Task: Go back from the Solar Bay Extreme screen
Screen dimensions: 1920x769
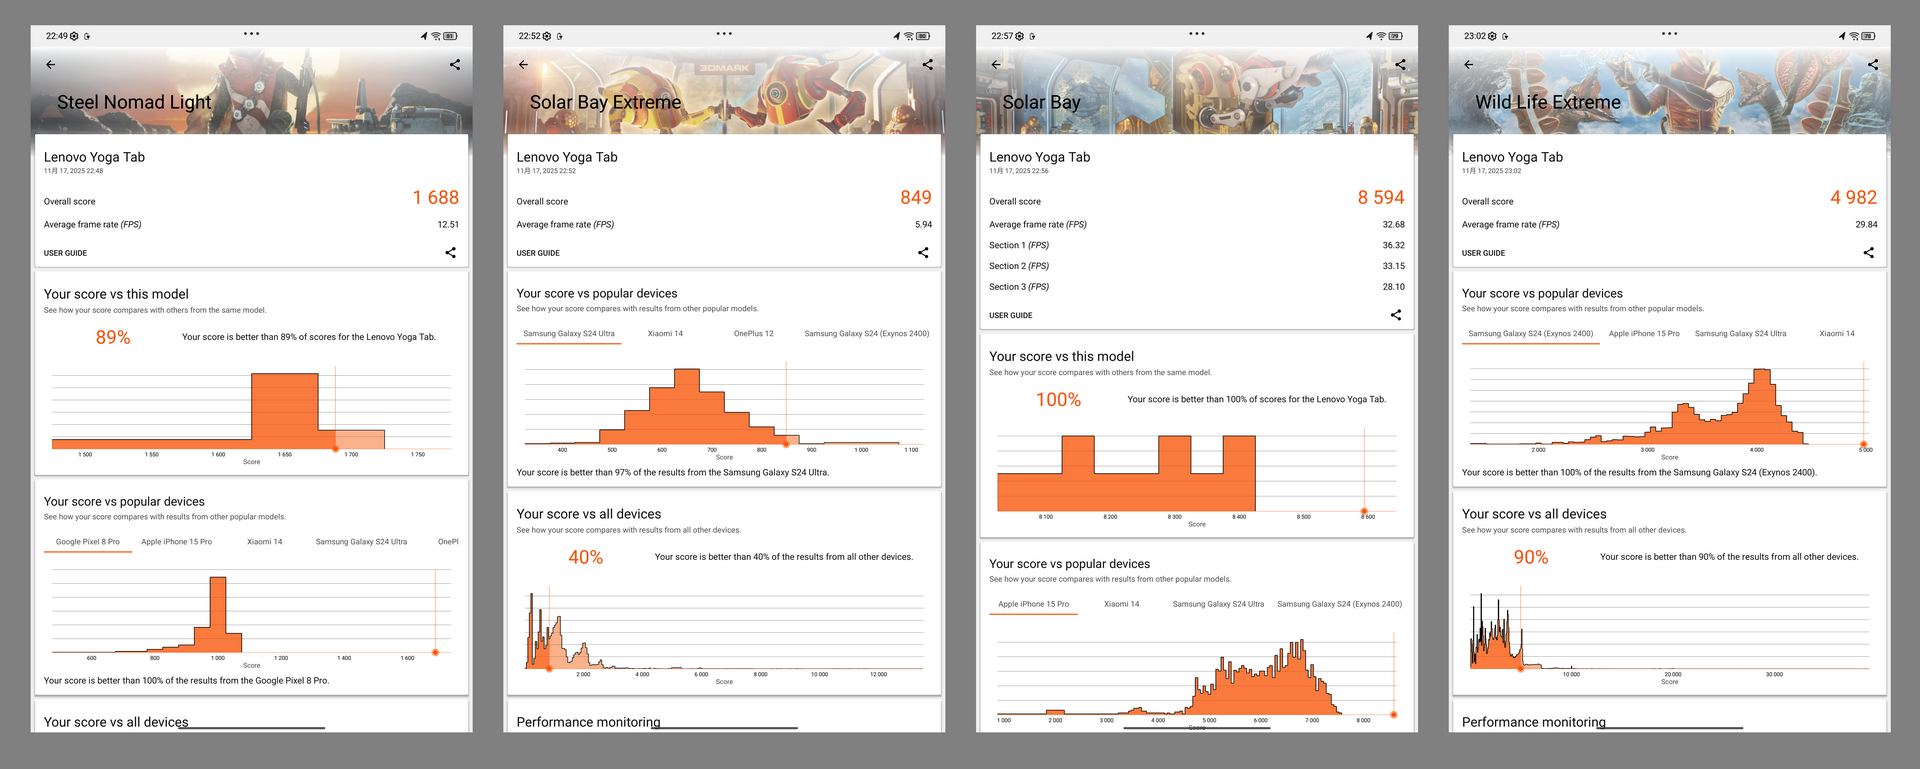Action: 523,65
